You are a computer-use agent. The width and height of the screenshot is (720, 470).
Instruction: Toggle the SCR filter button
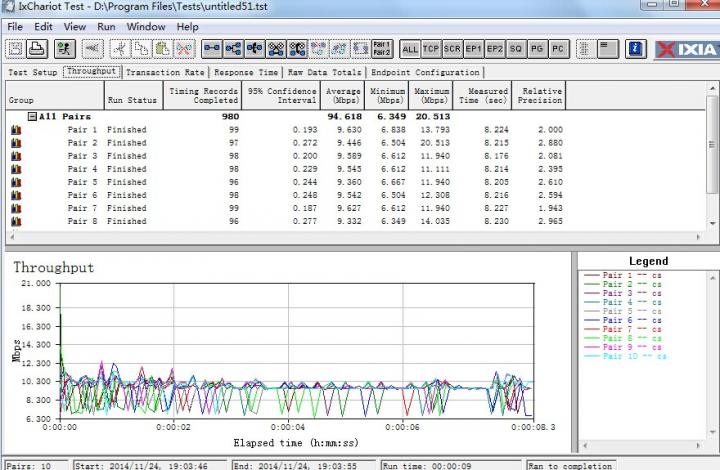[452, 49]
